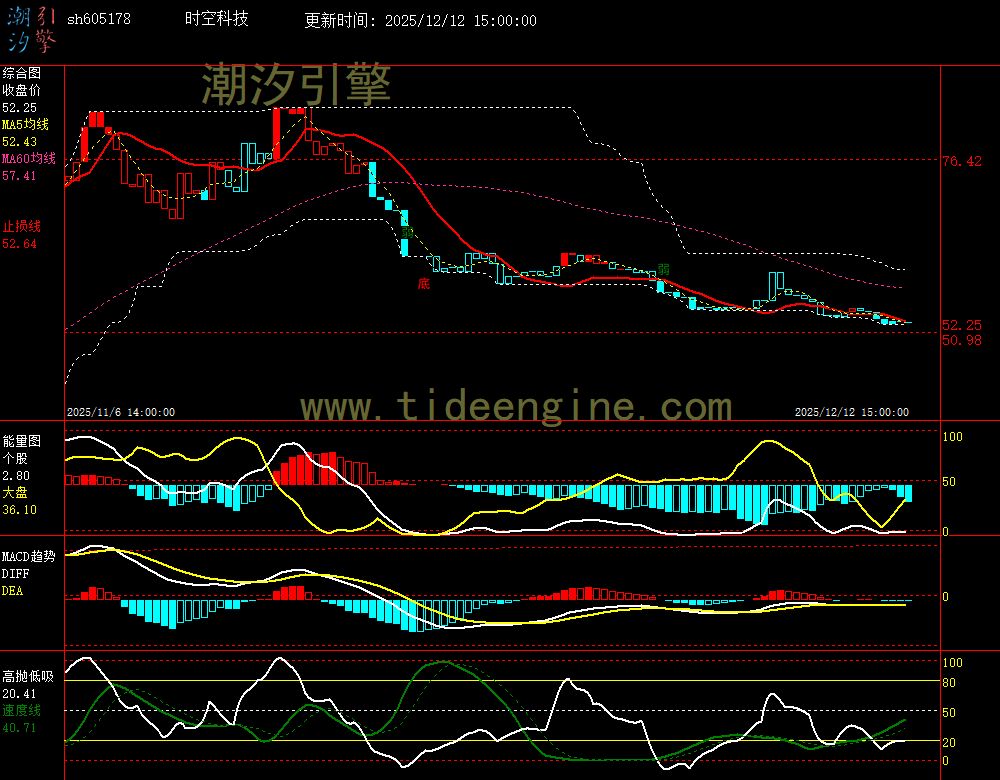Screen dimensions: 1000x780
Task: Select the 高抛低吸 panel label
Action: [27, 677]
